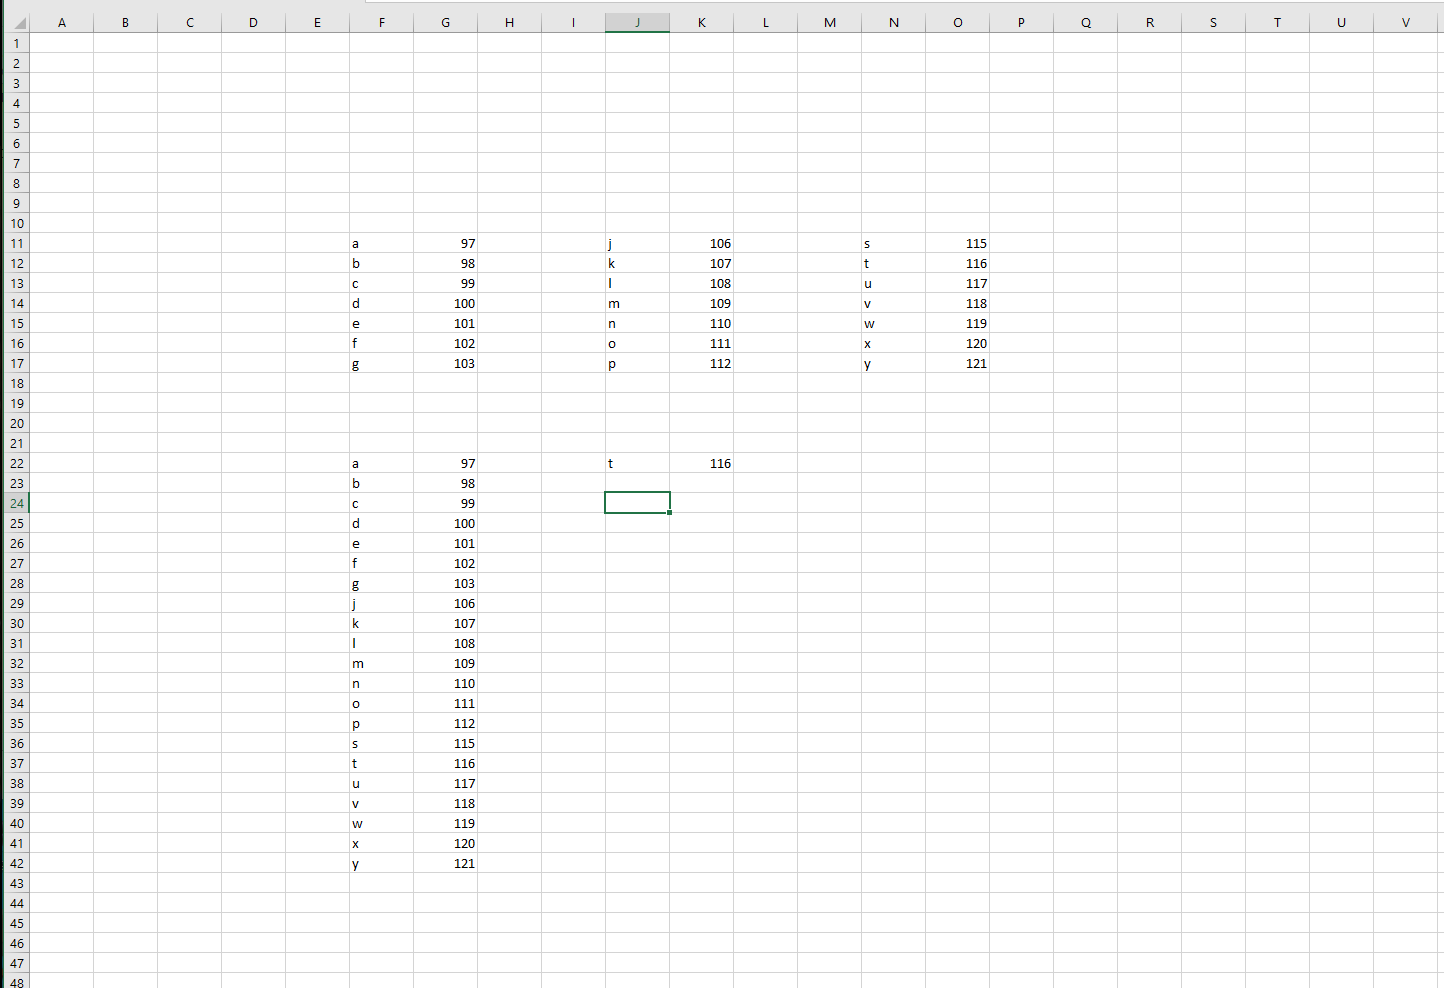Image resolution: width=1444 pixels, height=988 pixels.
Task: Click cell F32 containing 'm'
Action: coord(382,663)
